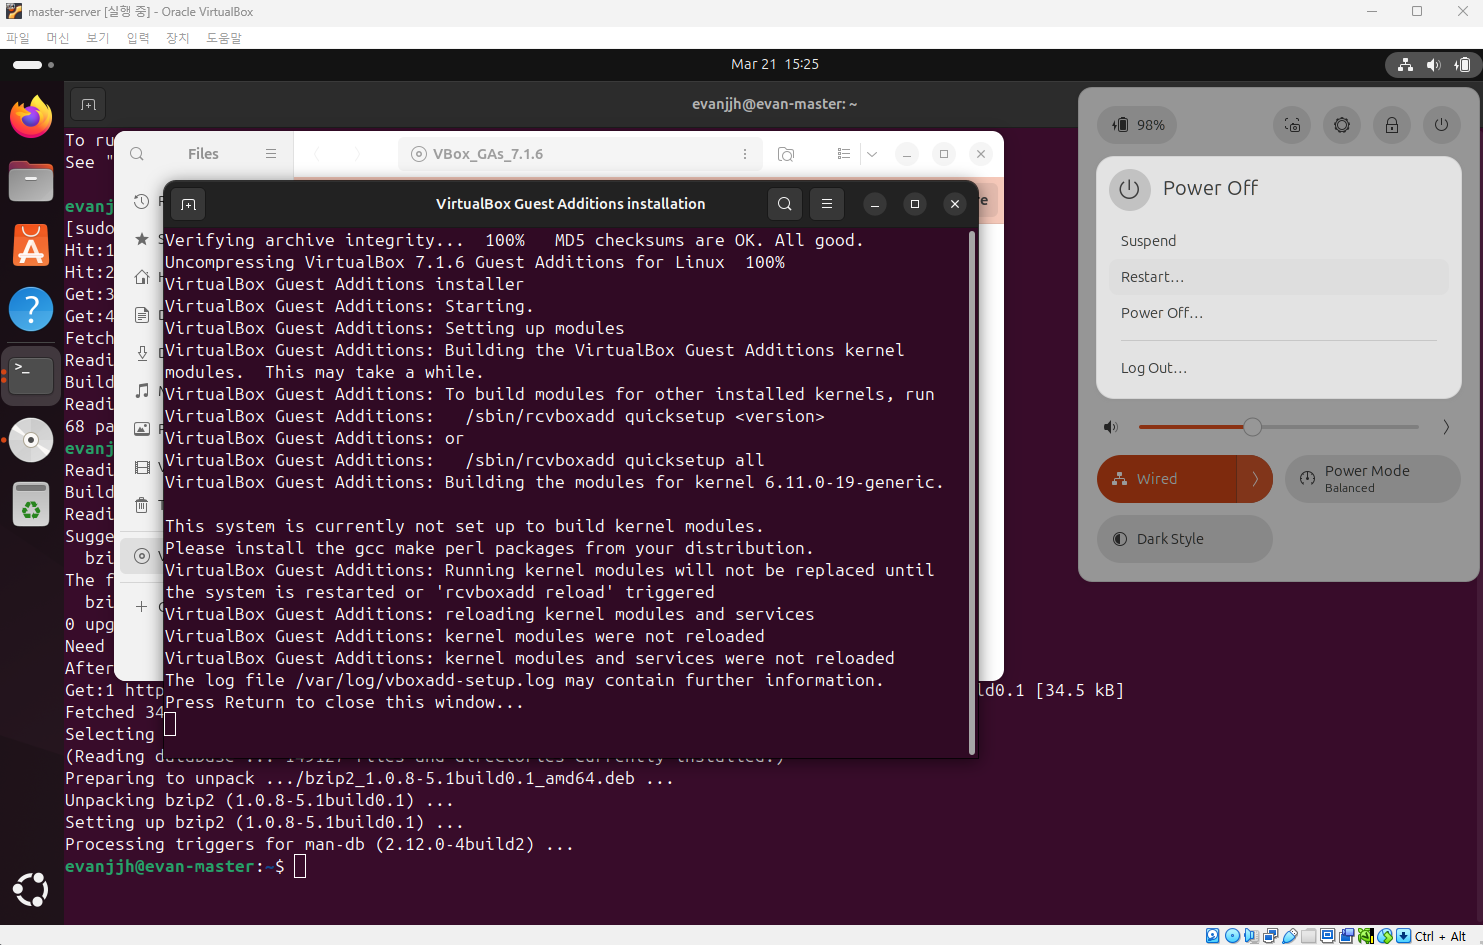Click the screenshot icon in quick settings
The width and height of the screenshot is (1483, 945).
pos(1292,125)
